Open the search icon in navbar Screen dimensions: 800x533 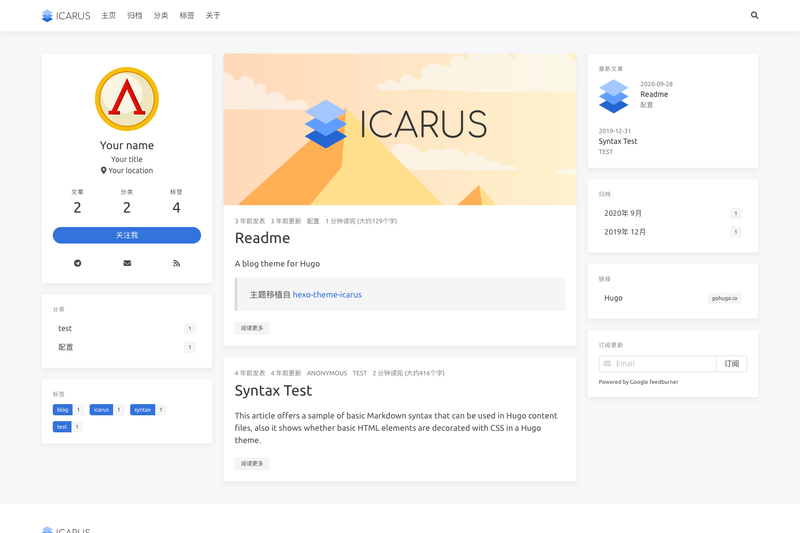pos(754,15)
